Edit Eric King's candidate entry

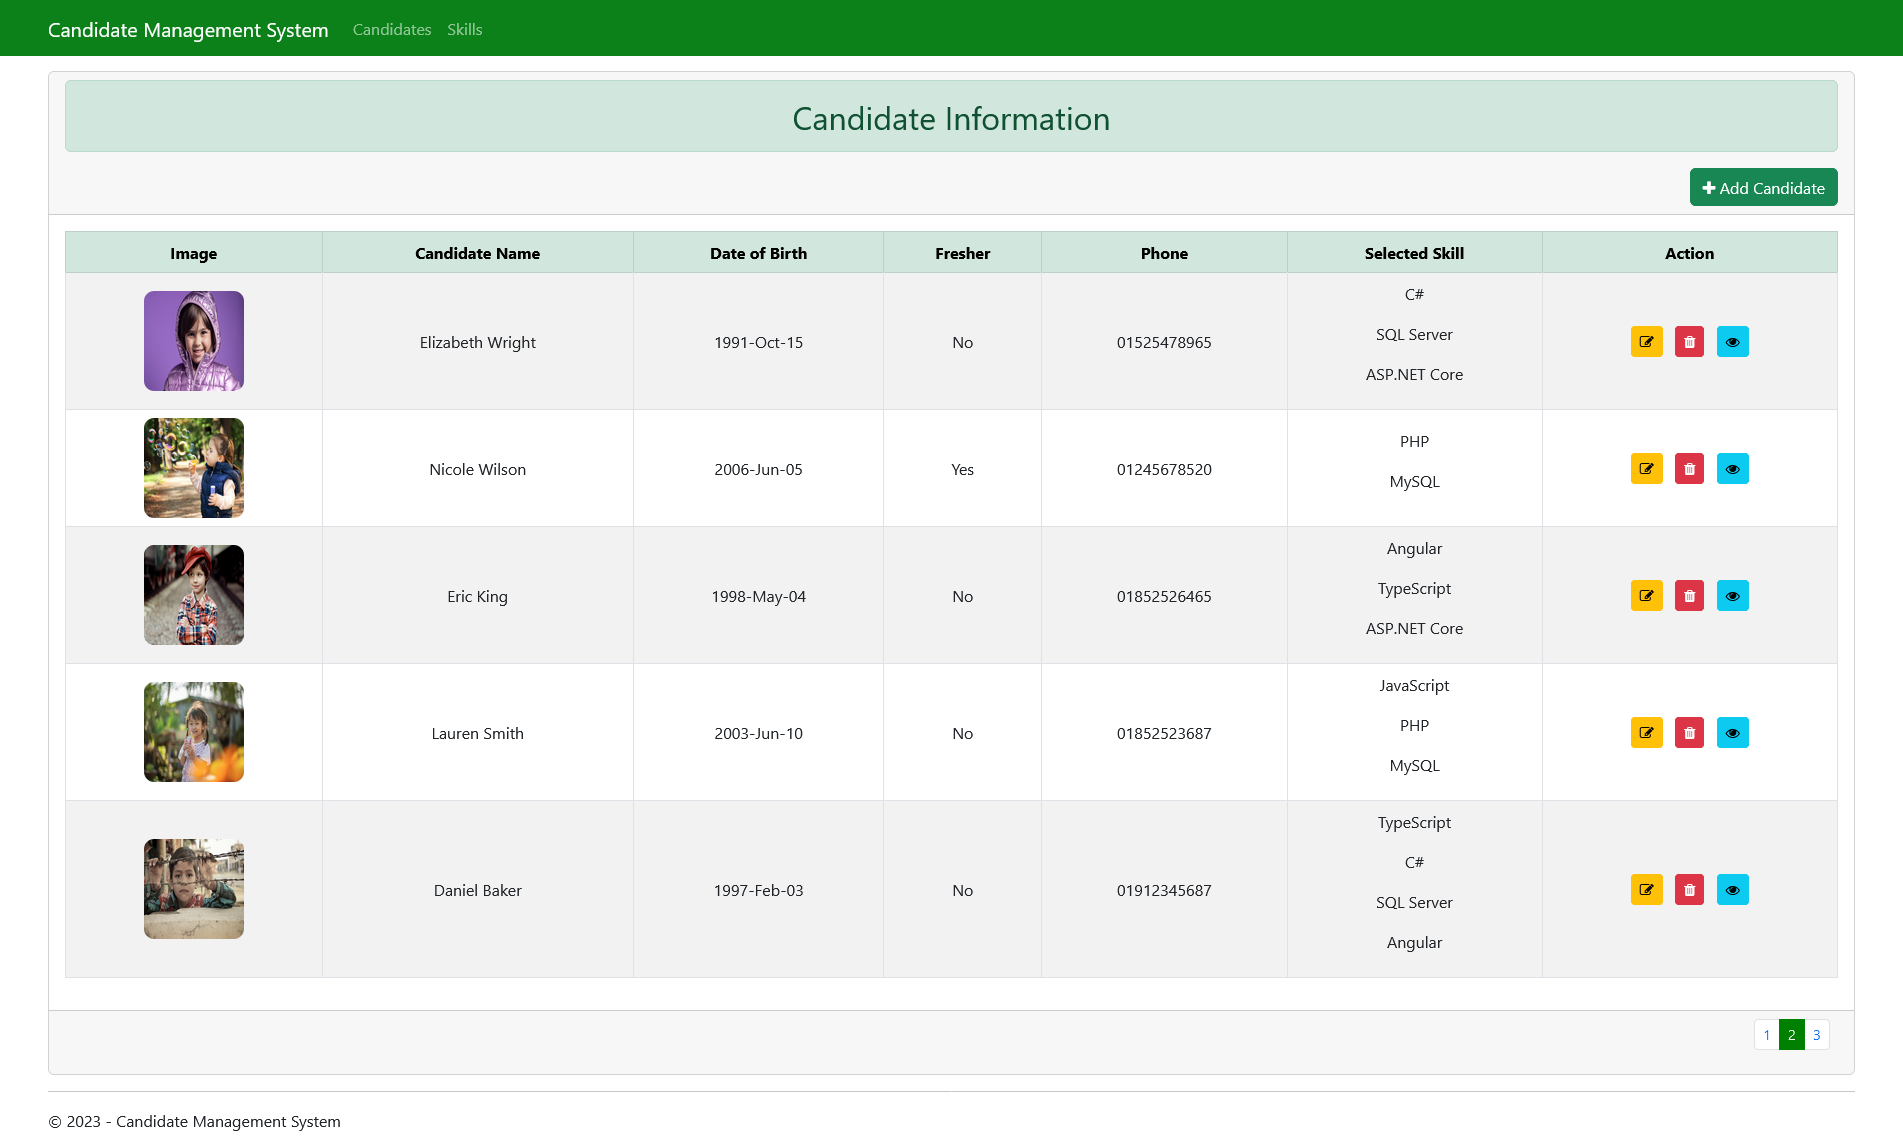click(1646, 595)
